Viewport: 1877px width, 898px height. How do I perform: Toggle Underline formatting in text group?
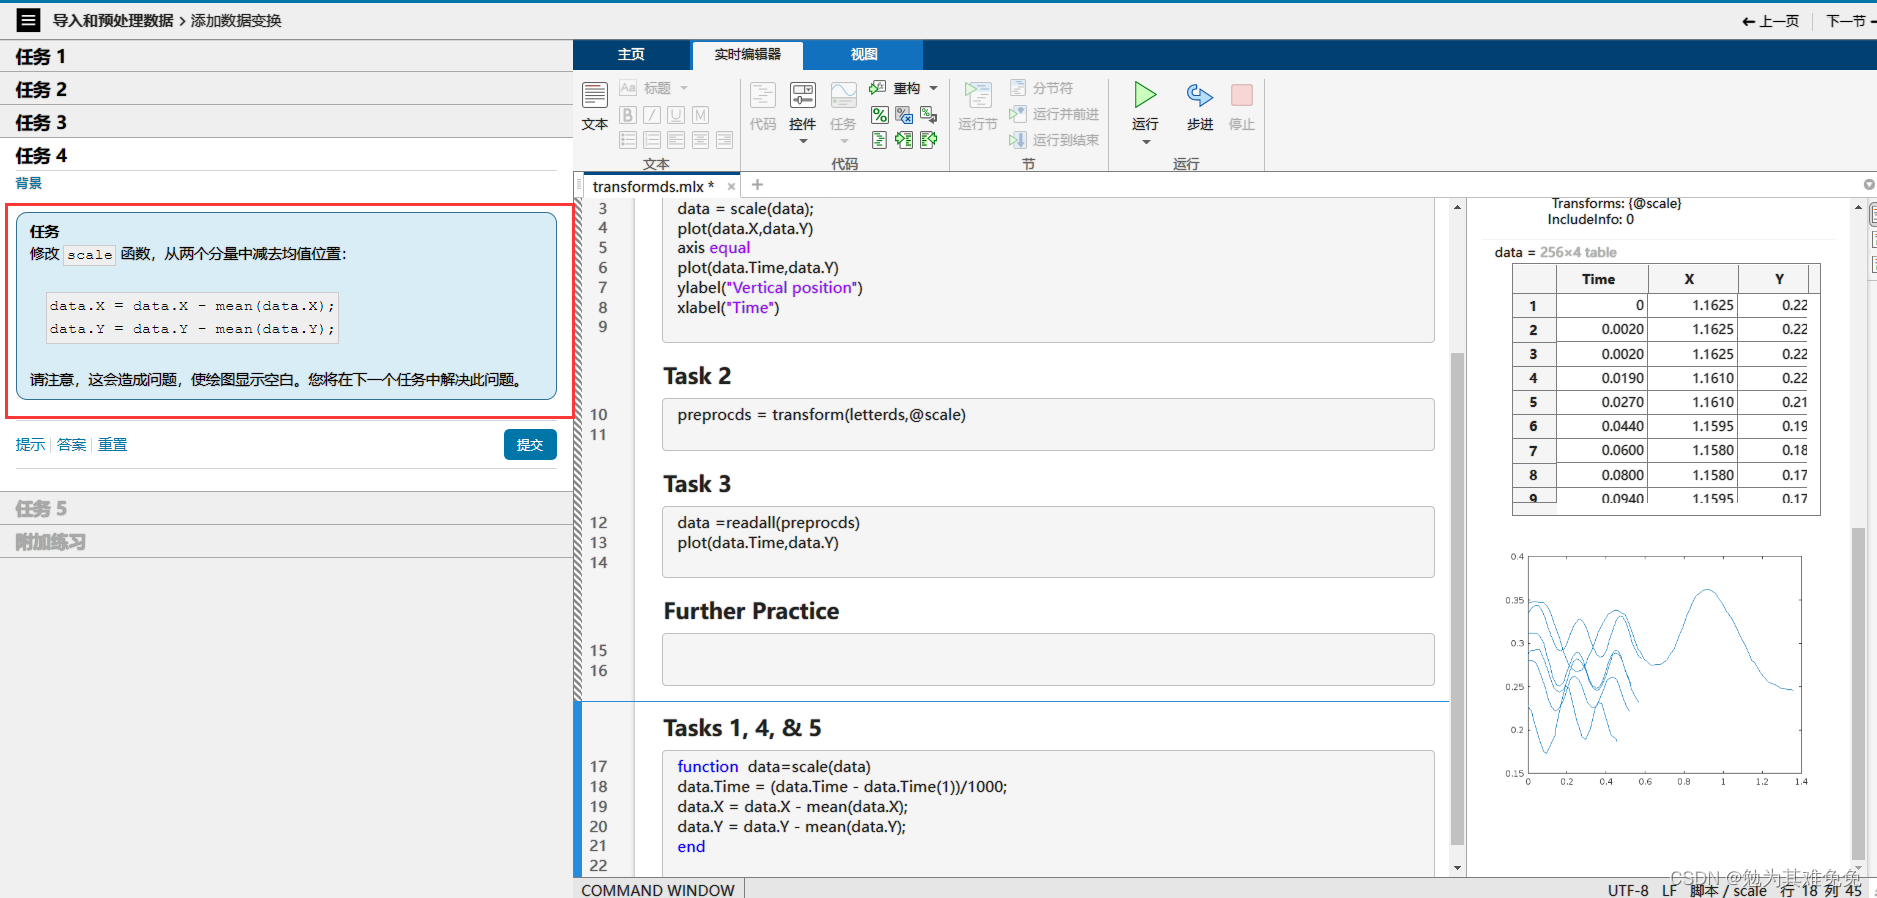click(x=676, y=115)
